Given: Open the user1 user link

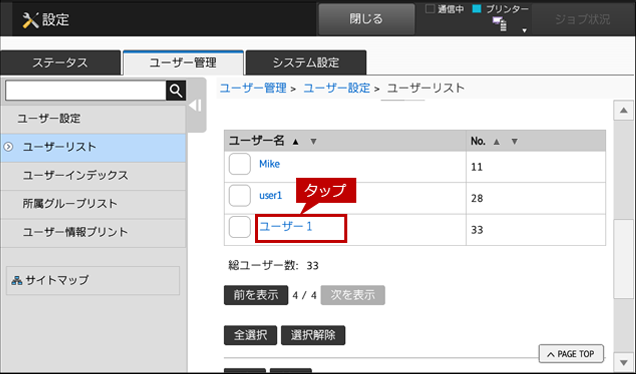Looking at the screenshot, I should [271, 196].
